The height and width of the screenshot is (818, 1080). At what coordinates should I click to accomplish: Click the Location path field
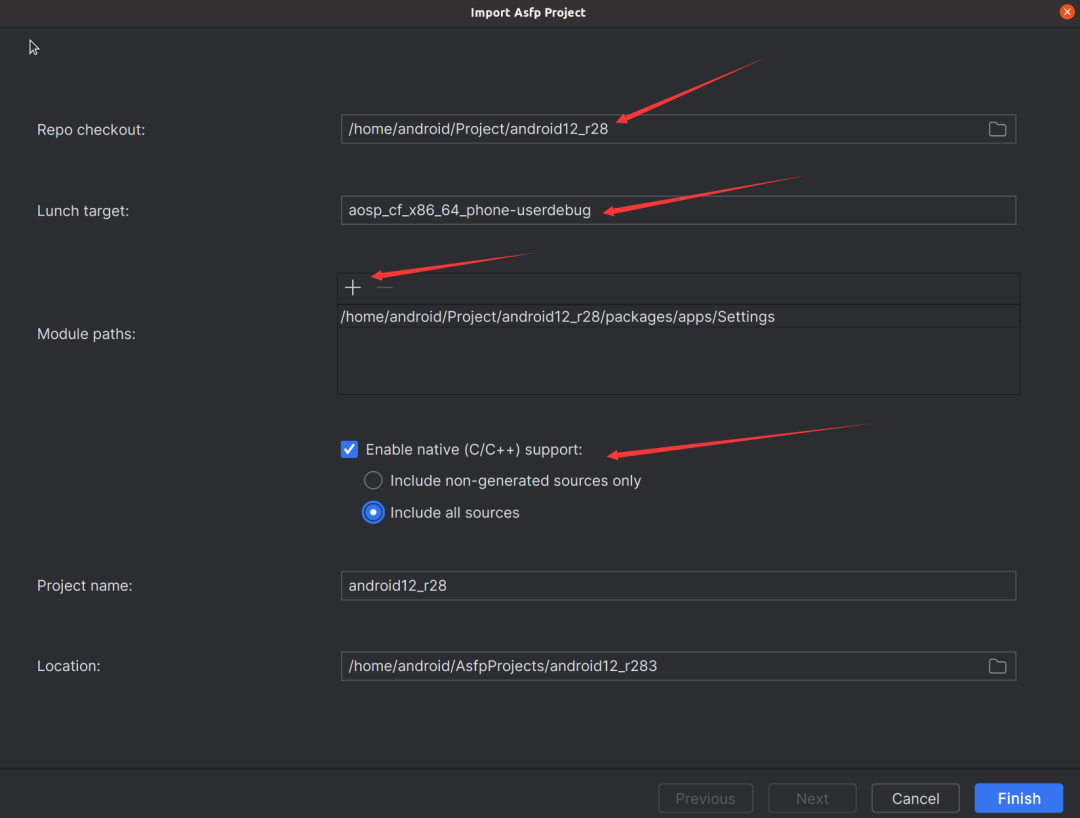(678, 666)
